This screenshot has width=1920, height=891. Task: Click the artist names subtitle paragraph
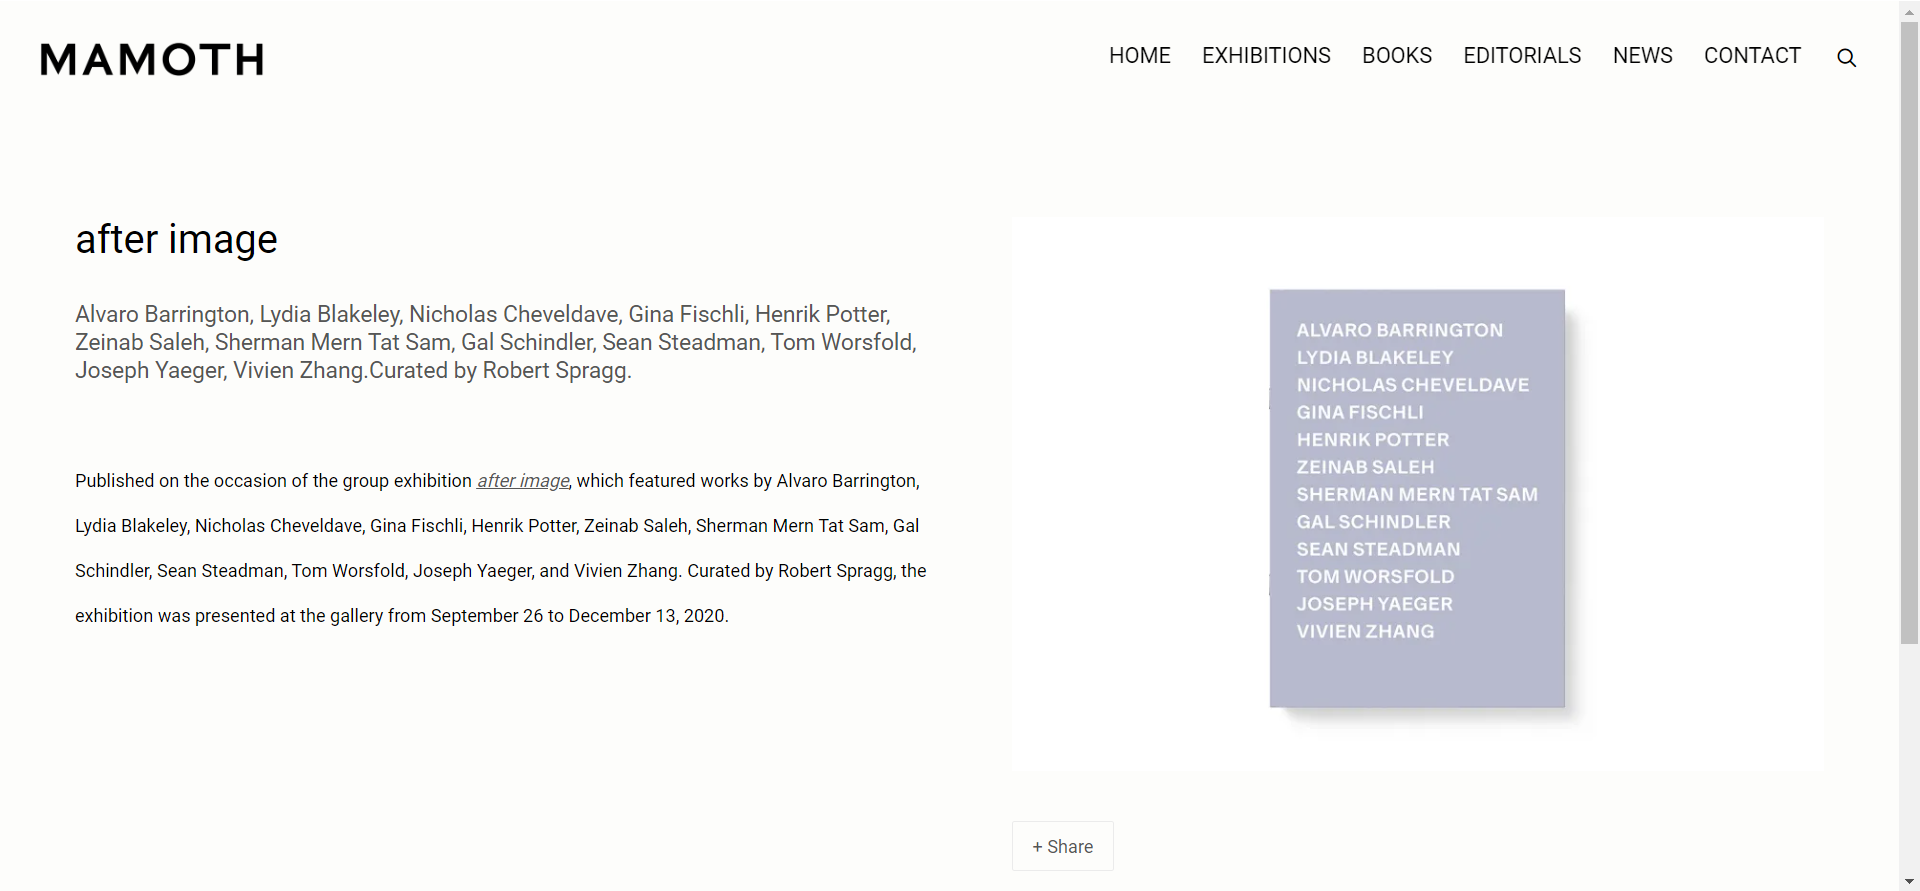coord(496,342)
